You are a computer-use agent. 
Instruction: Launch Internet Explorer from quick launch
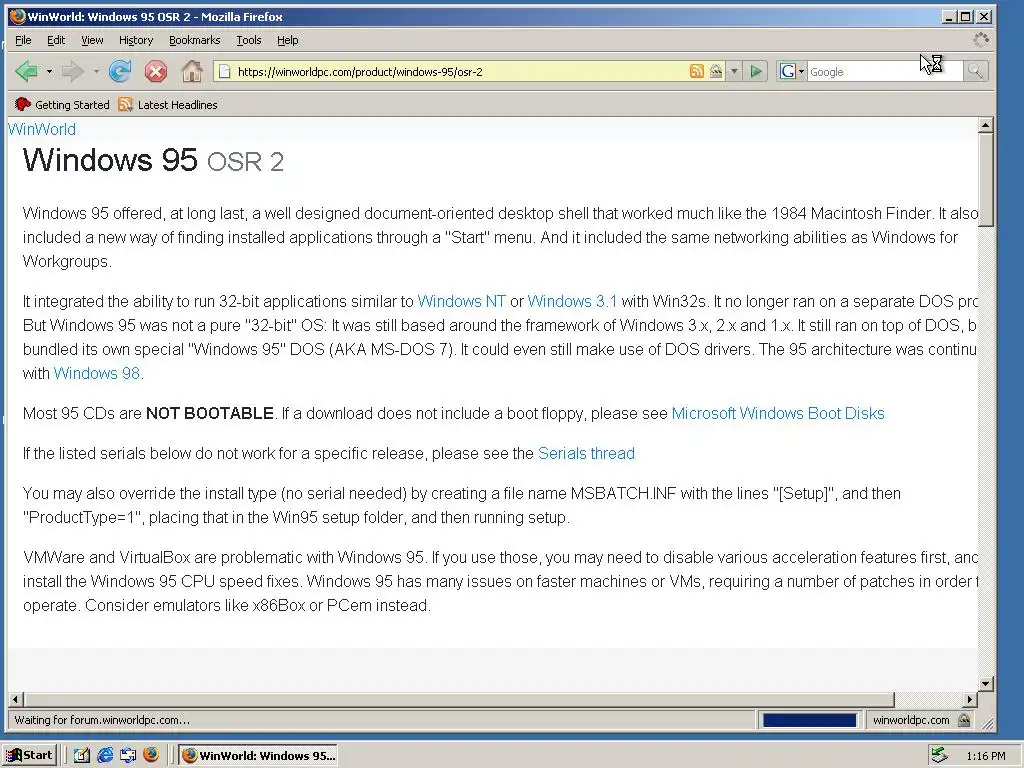coord(104,755)
